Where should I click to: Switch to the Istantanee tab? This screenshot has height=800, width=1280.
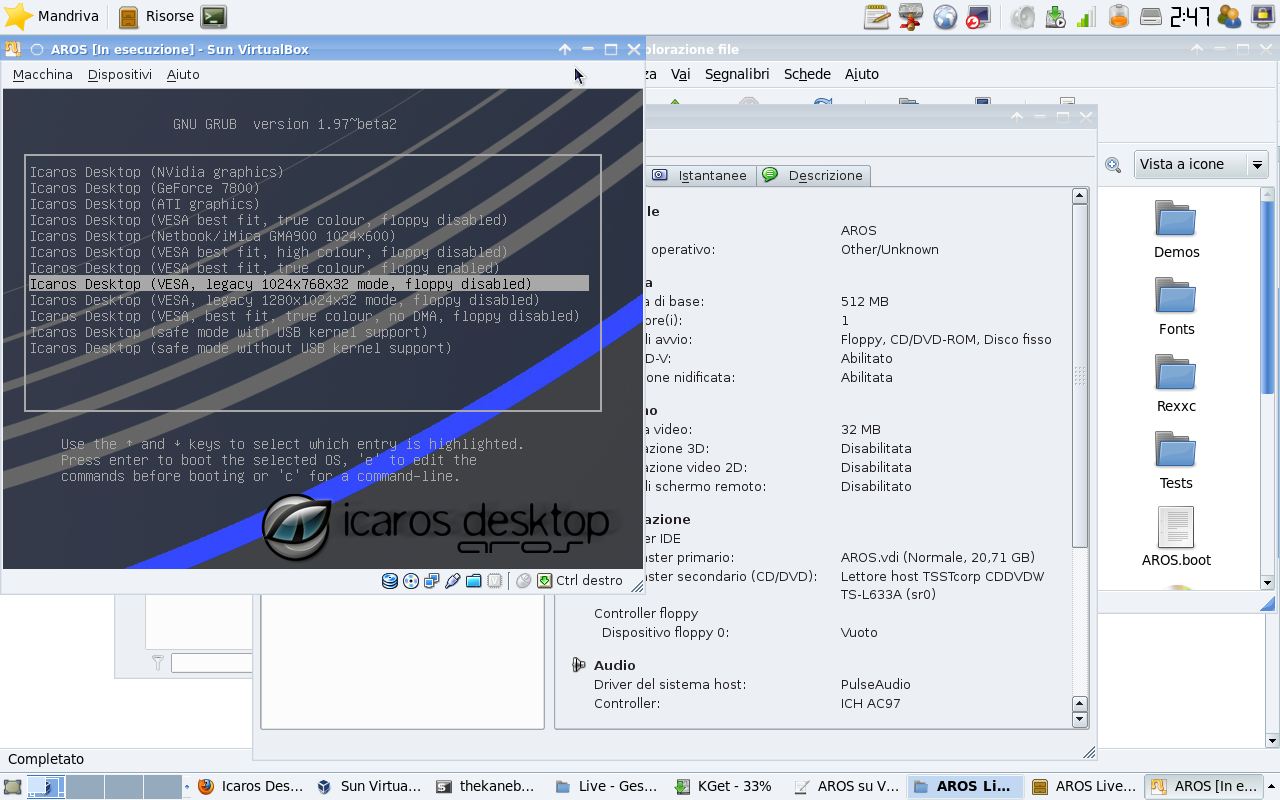pos(701,175)
